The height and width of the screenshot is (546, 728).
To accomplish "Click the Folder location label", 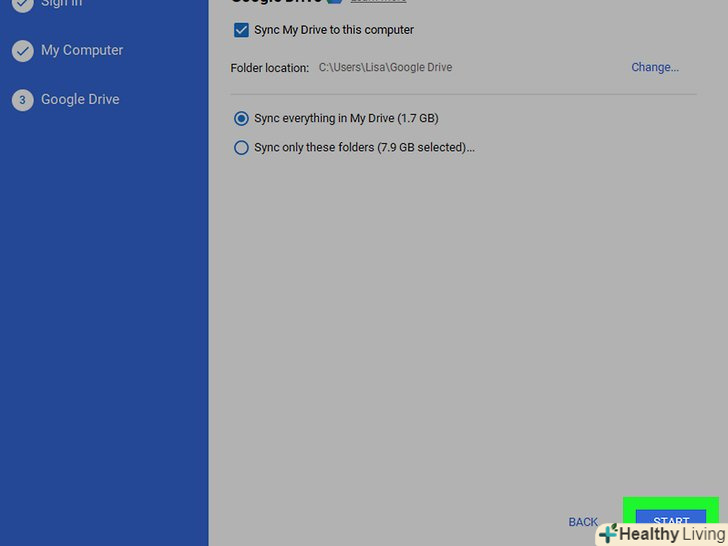I will click(269, 68).
